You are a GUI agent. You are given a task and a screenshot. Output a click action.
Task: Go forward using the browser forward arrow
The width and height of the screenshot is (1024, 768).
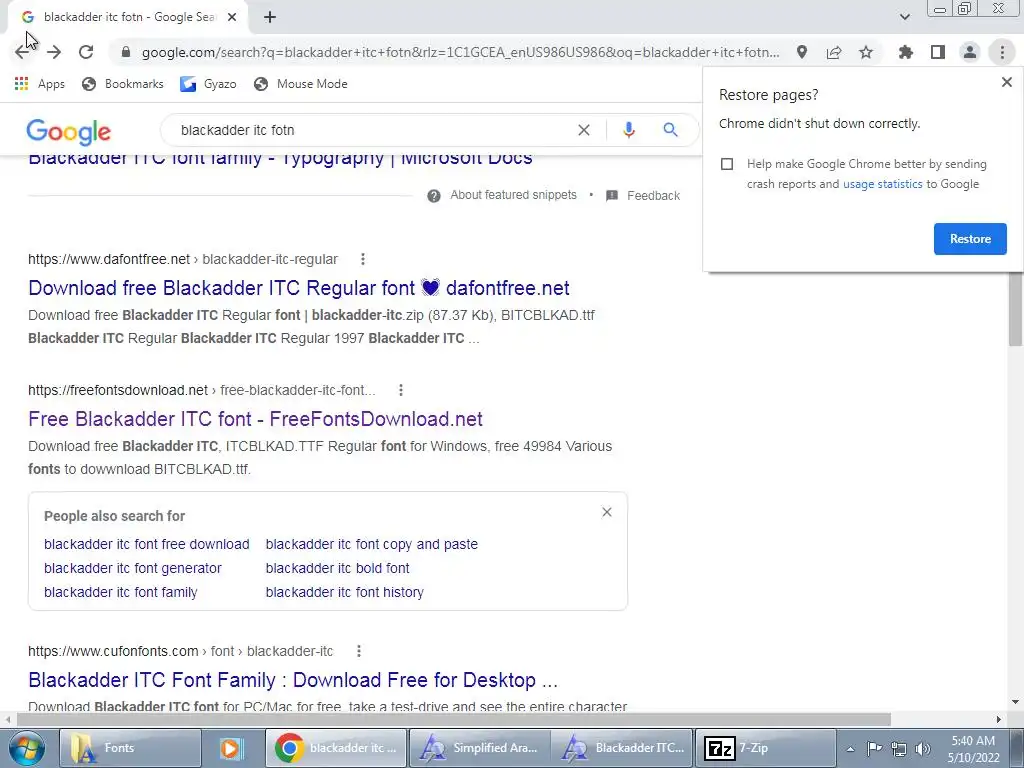click(x=54, y=52)
